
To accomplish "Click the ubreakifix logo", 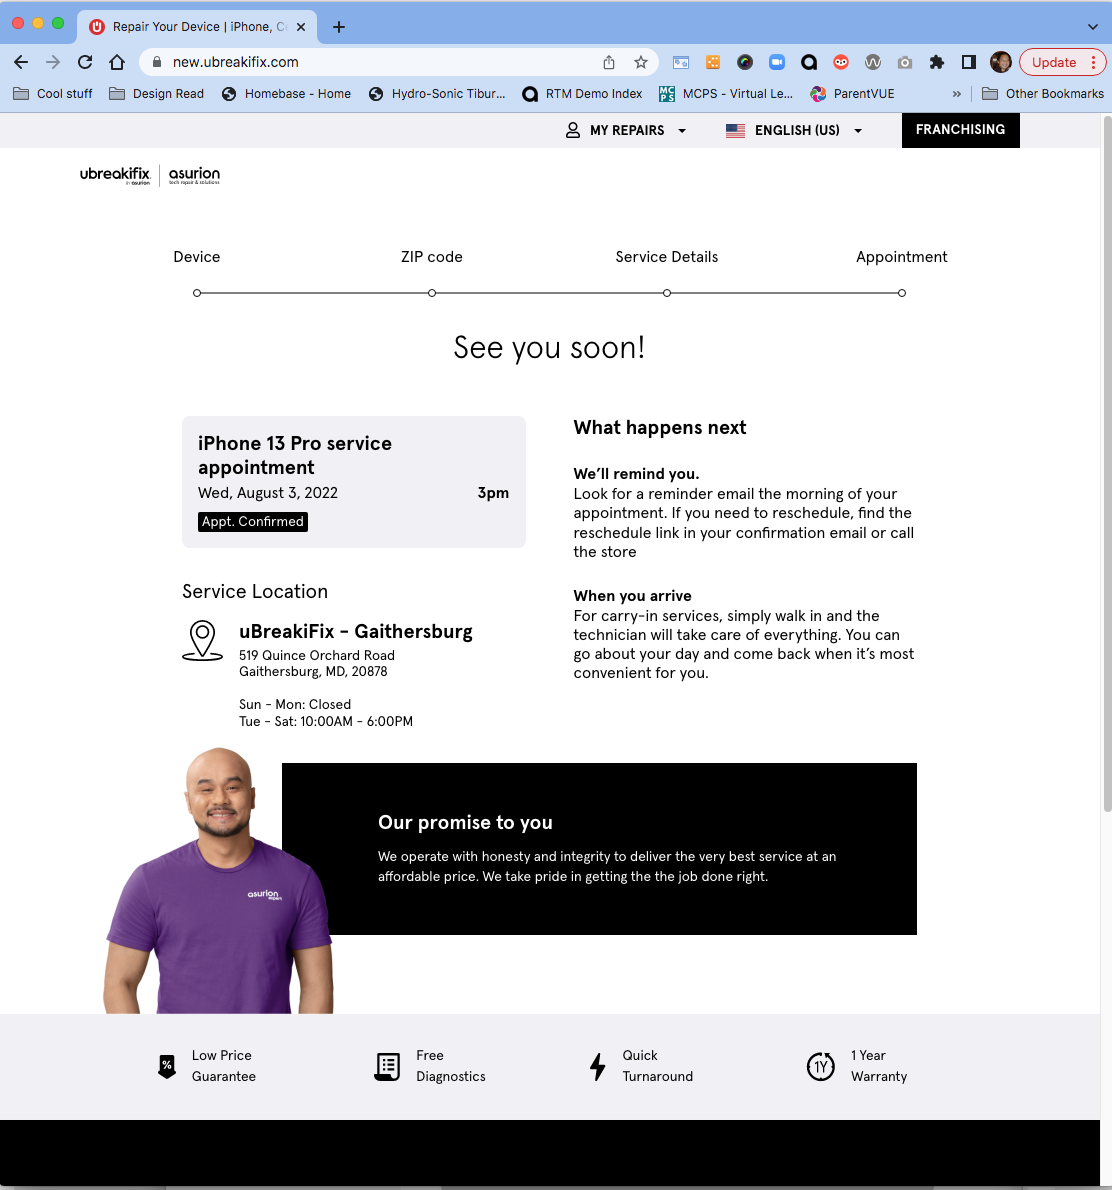I will coord(115,175).
